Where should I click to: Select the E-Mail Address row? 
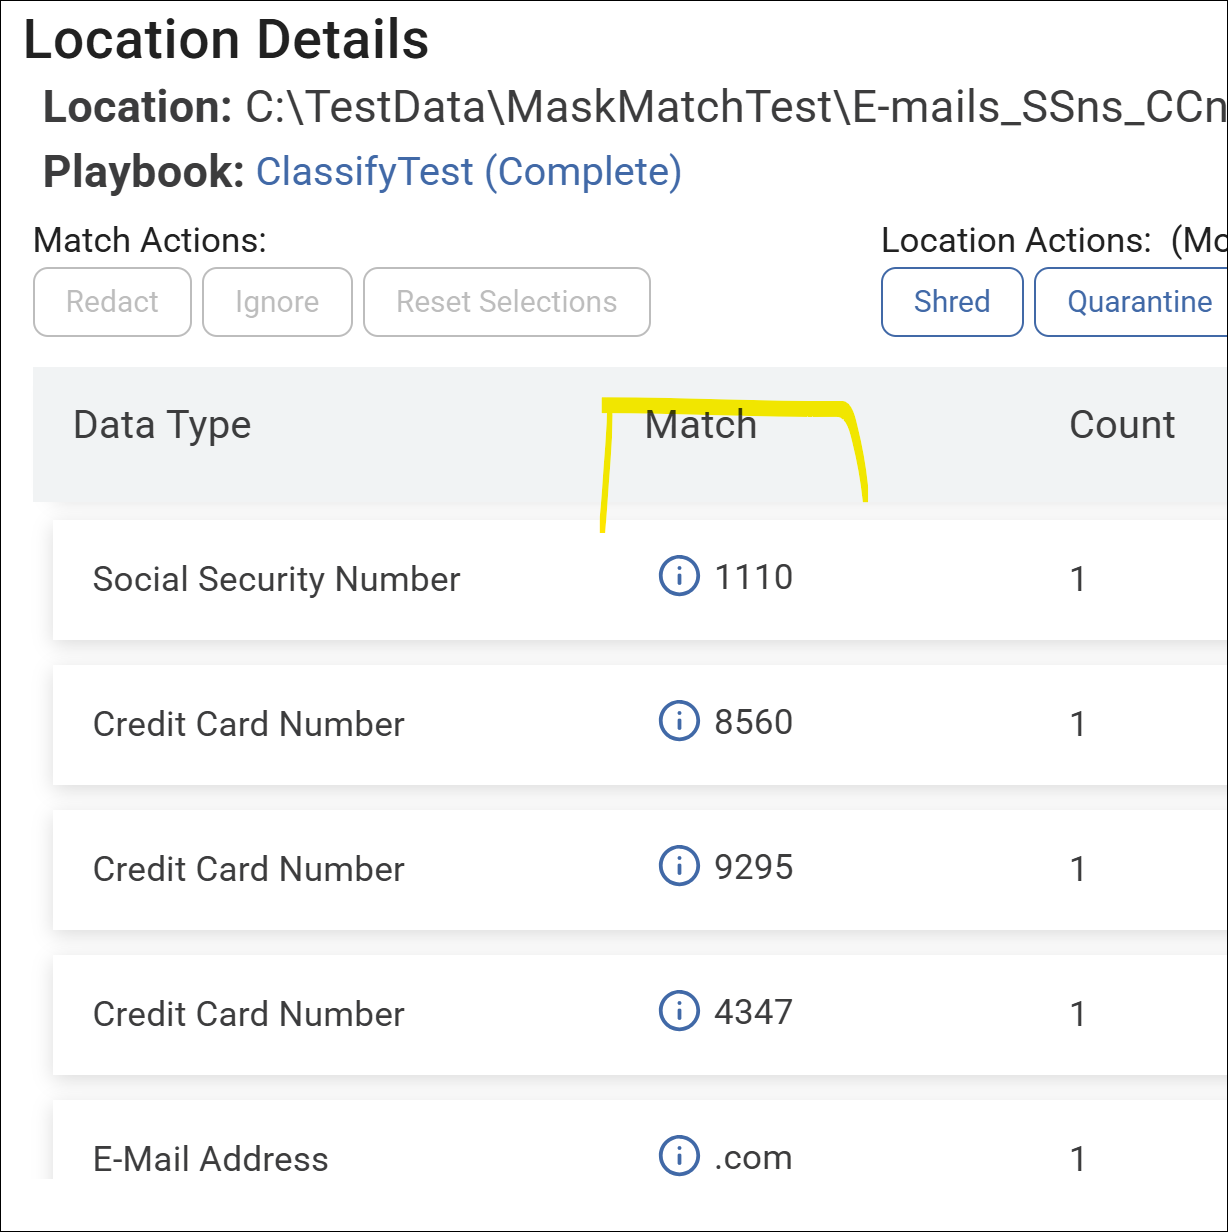pyautogui.click(x=211, y=1159)
